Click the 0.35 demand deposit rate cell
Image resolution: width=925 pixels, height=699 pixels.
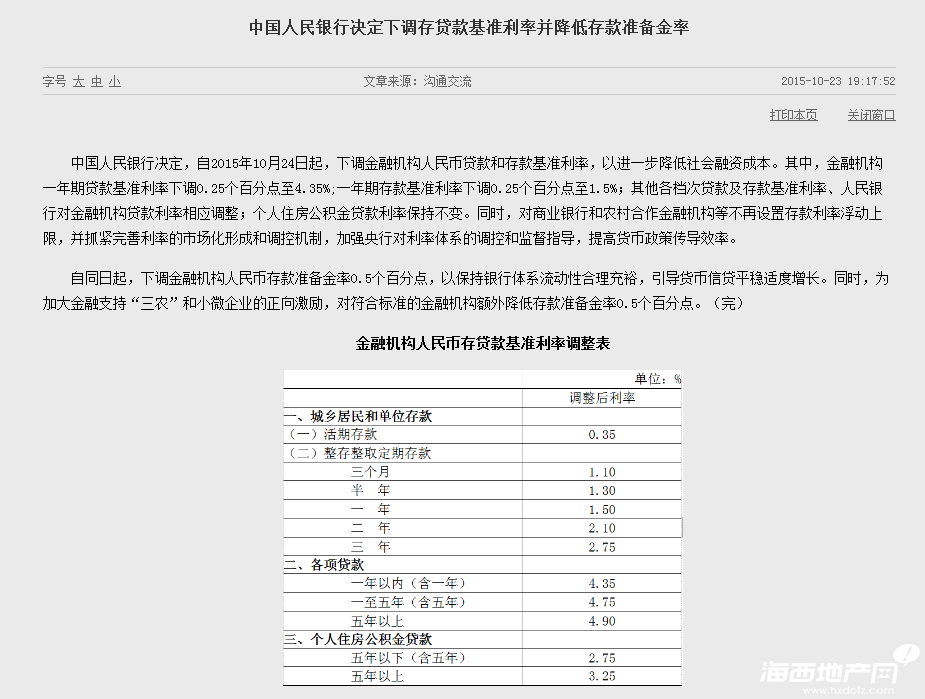pos(602,435)
